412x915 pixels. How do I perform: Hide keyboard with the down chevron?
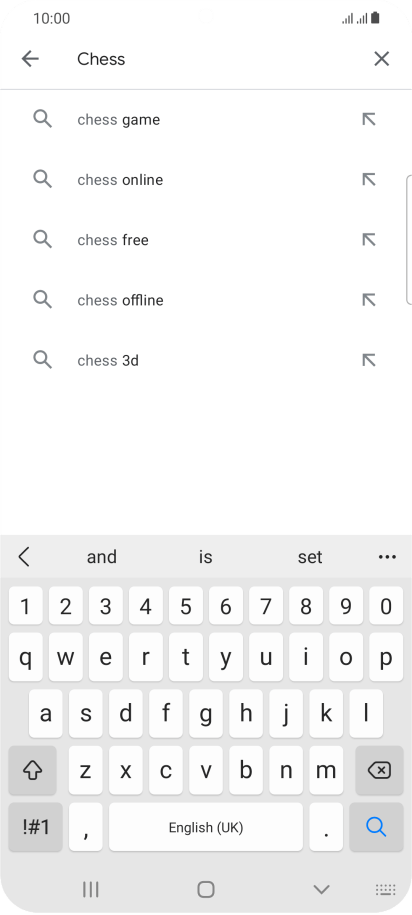(x=322, y=889)
